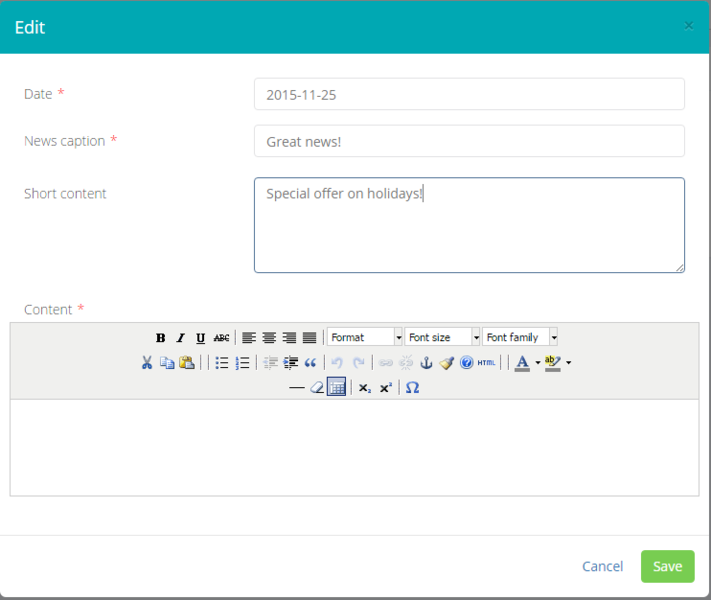Open the text color picker arrow
This screenshot has height=600, width=711.
point(537,363)
